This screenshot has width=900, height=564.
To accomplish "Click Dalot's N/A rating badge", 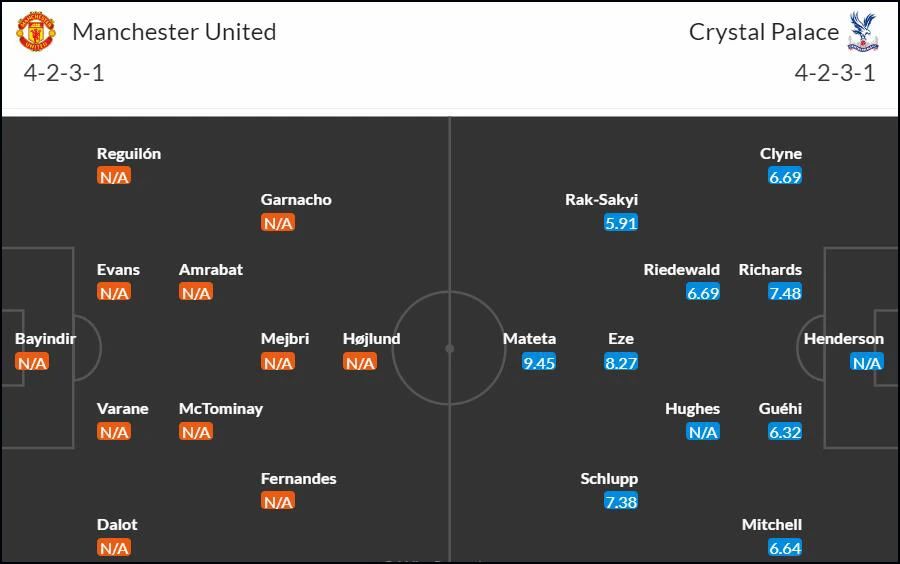I will tap(114, 548).
